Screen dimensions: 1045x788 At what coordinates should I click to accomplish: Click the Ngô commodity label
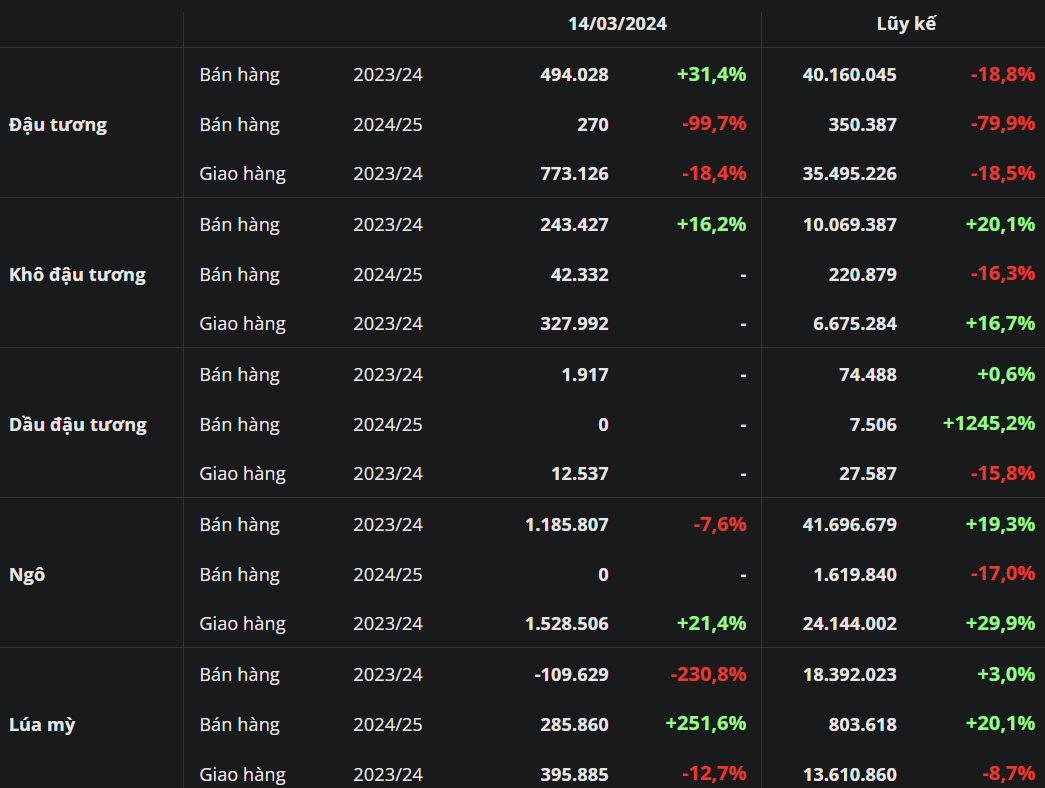point(27,575)
